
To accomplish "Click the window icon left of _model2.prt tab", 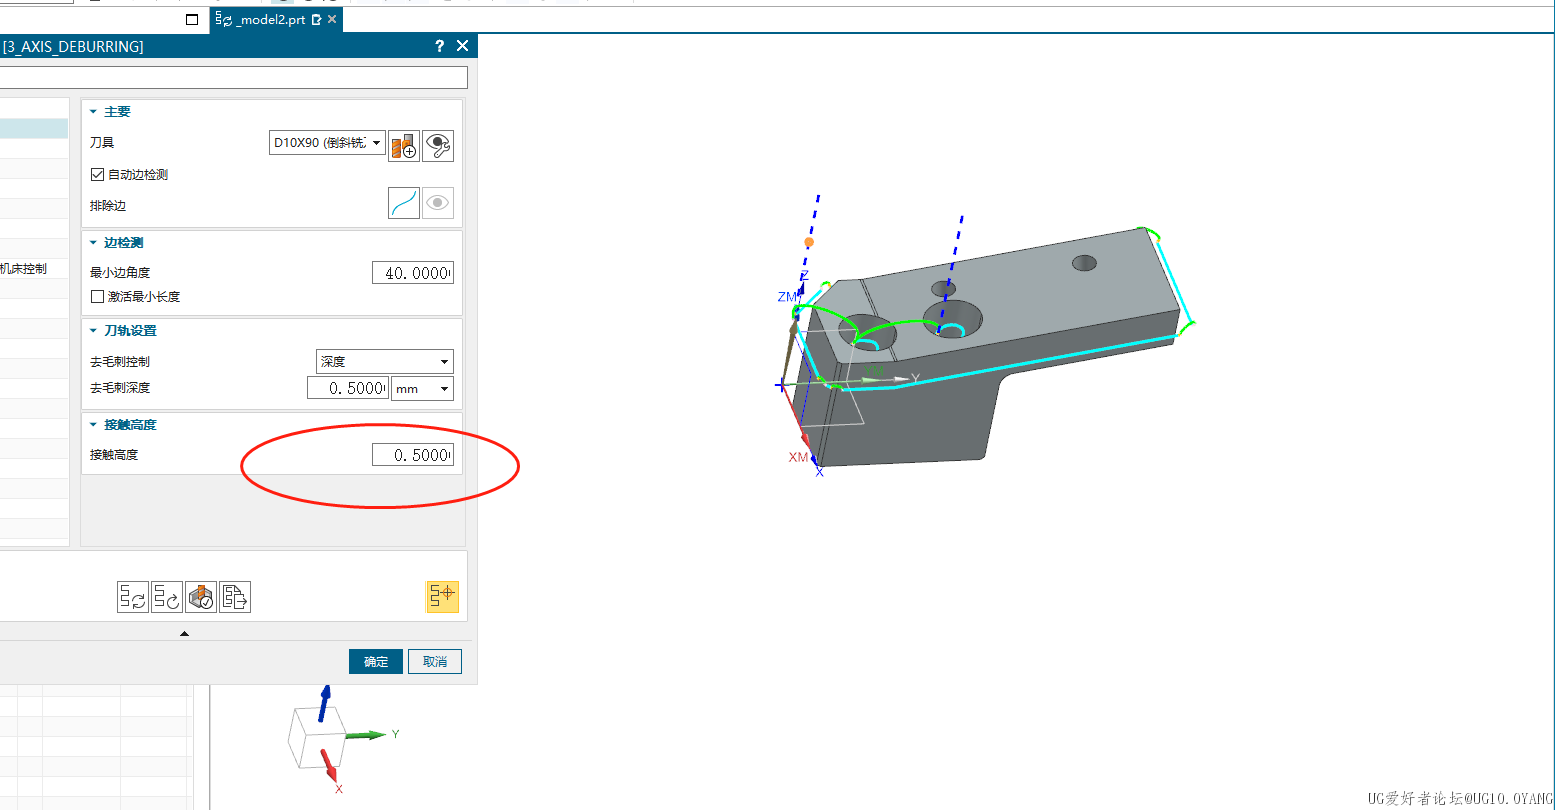I will click(193, 20).
